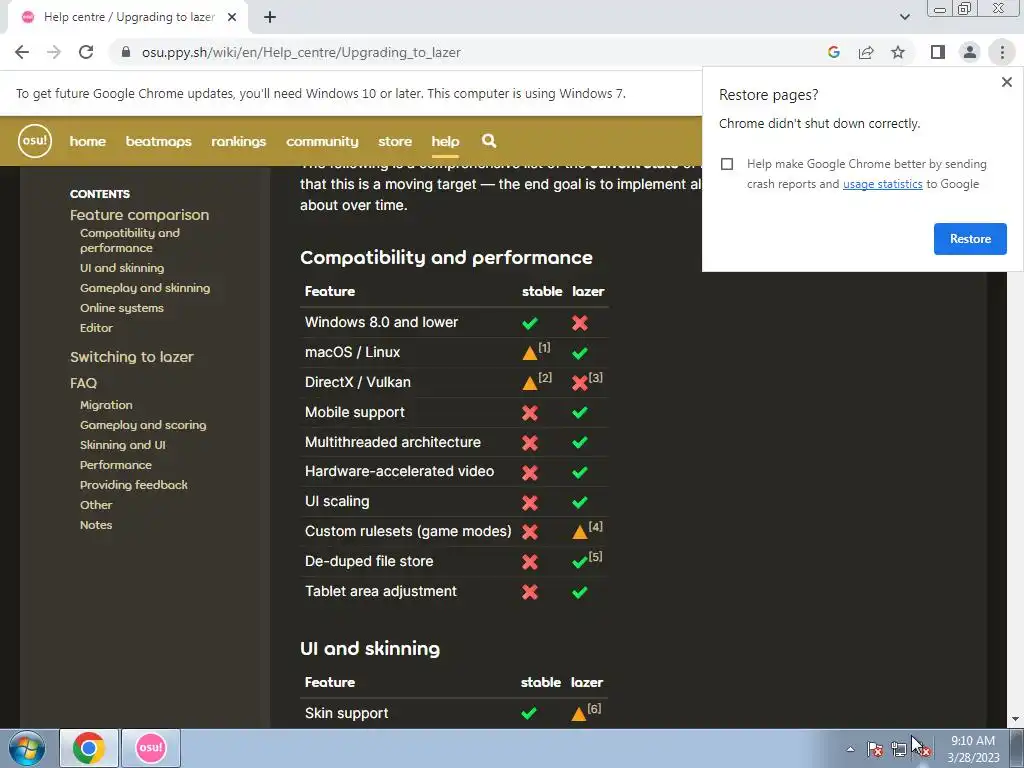Screen dimensions: 1024x768
Task: Open Windows Start menu
Action: click(x=27, y=748)
